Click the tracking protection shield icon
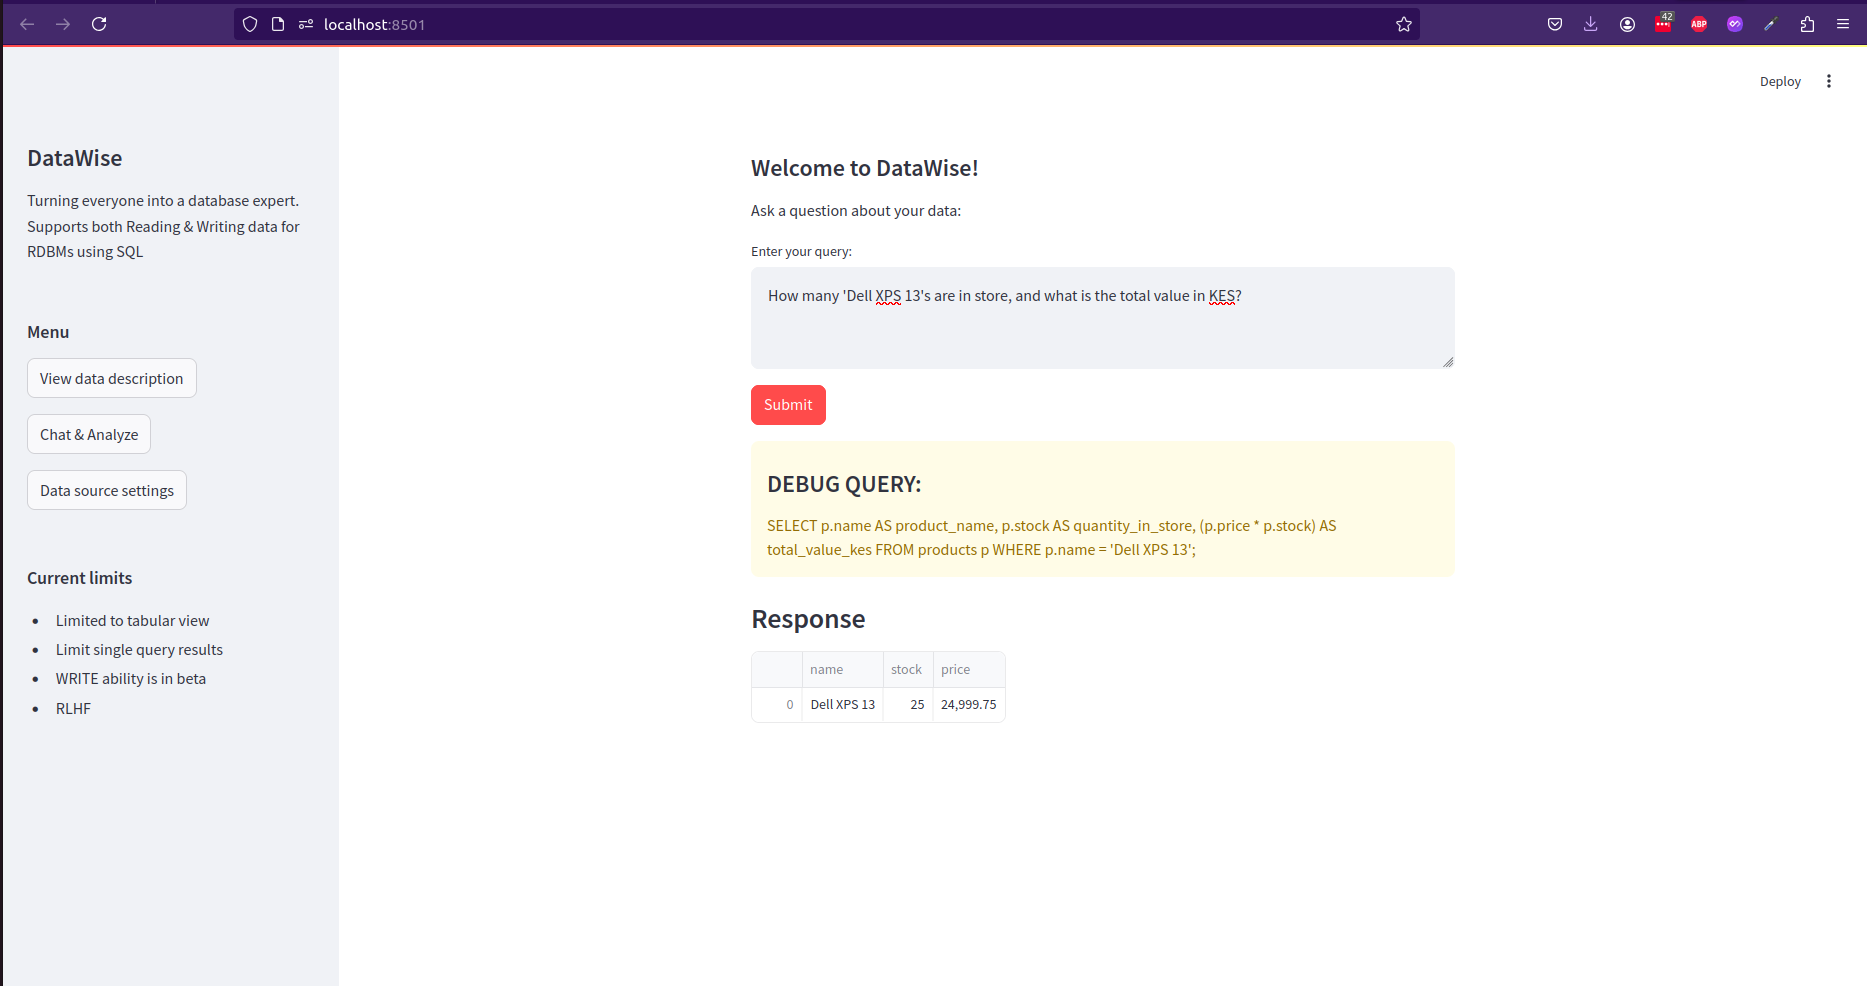Viewport: 1867px width, 986px height. click(x=249, y=23)
